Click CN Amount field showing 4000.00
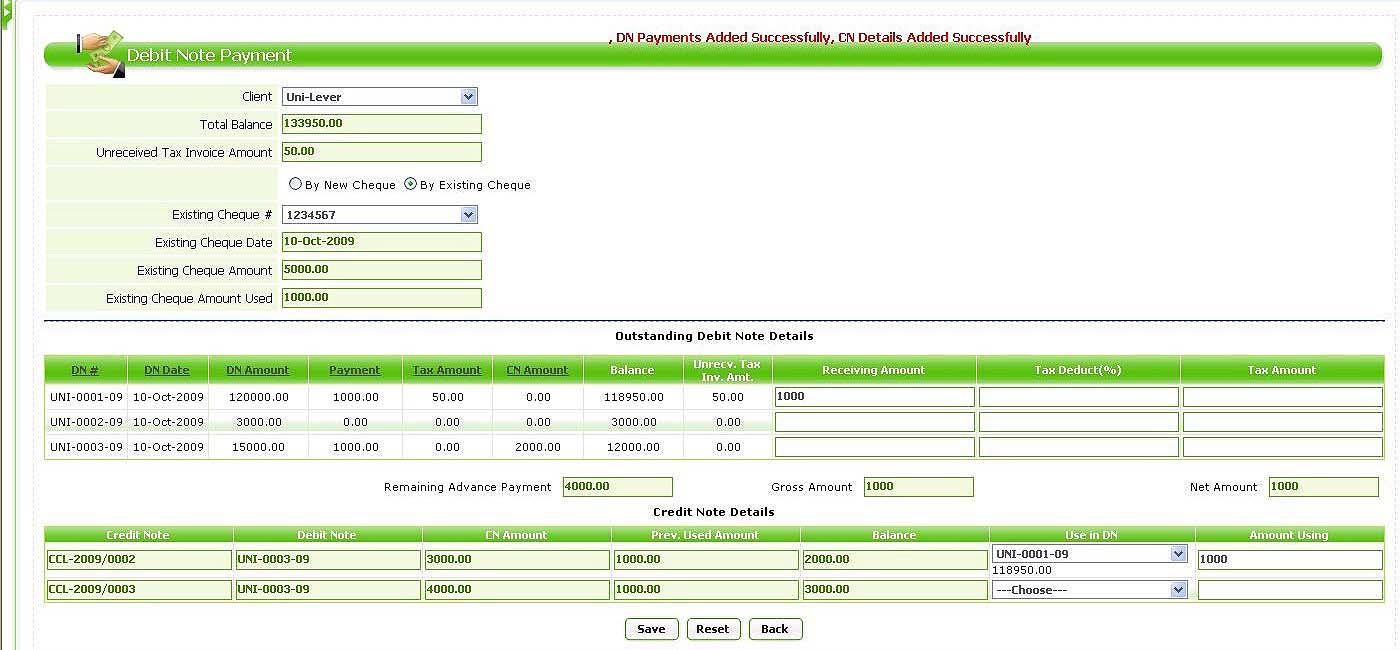The height and width of the screenshot is (650, 1400). 517,590
